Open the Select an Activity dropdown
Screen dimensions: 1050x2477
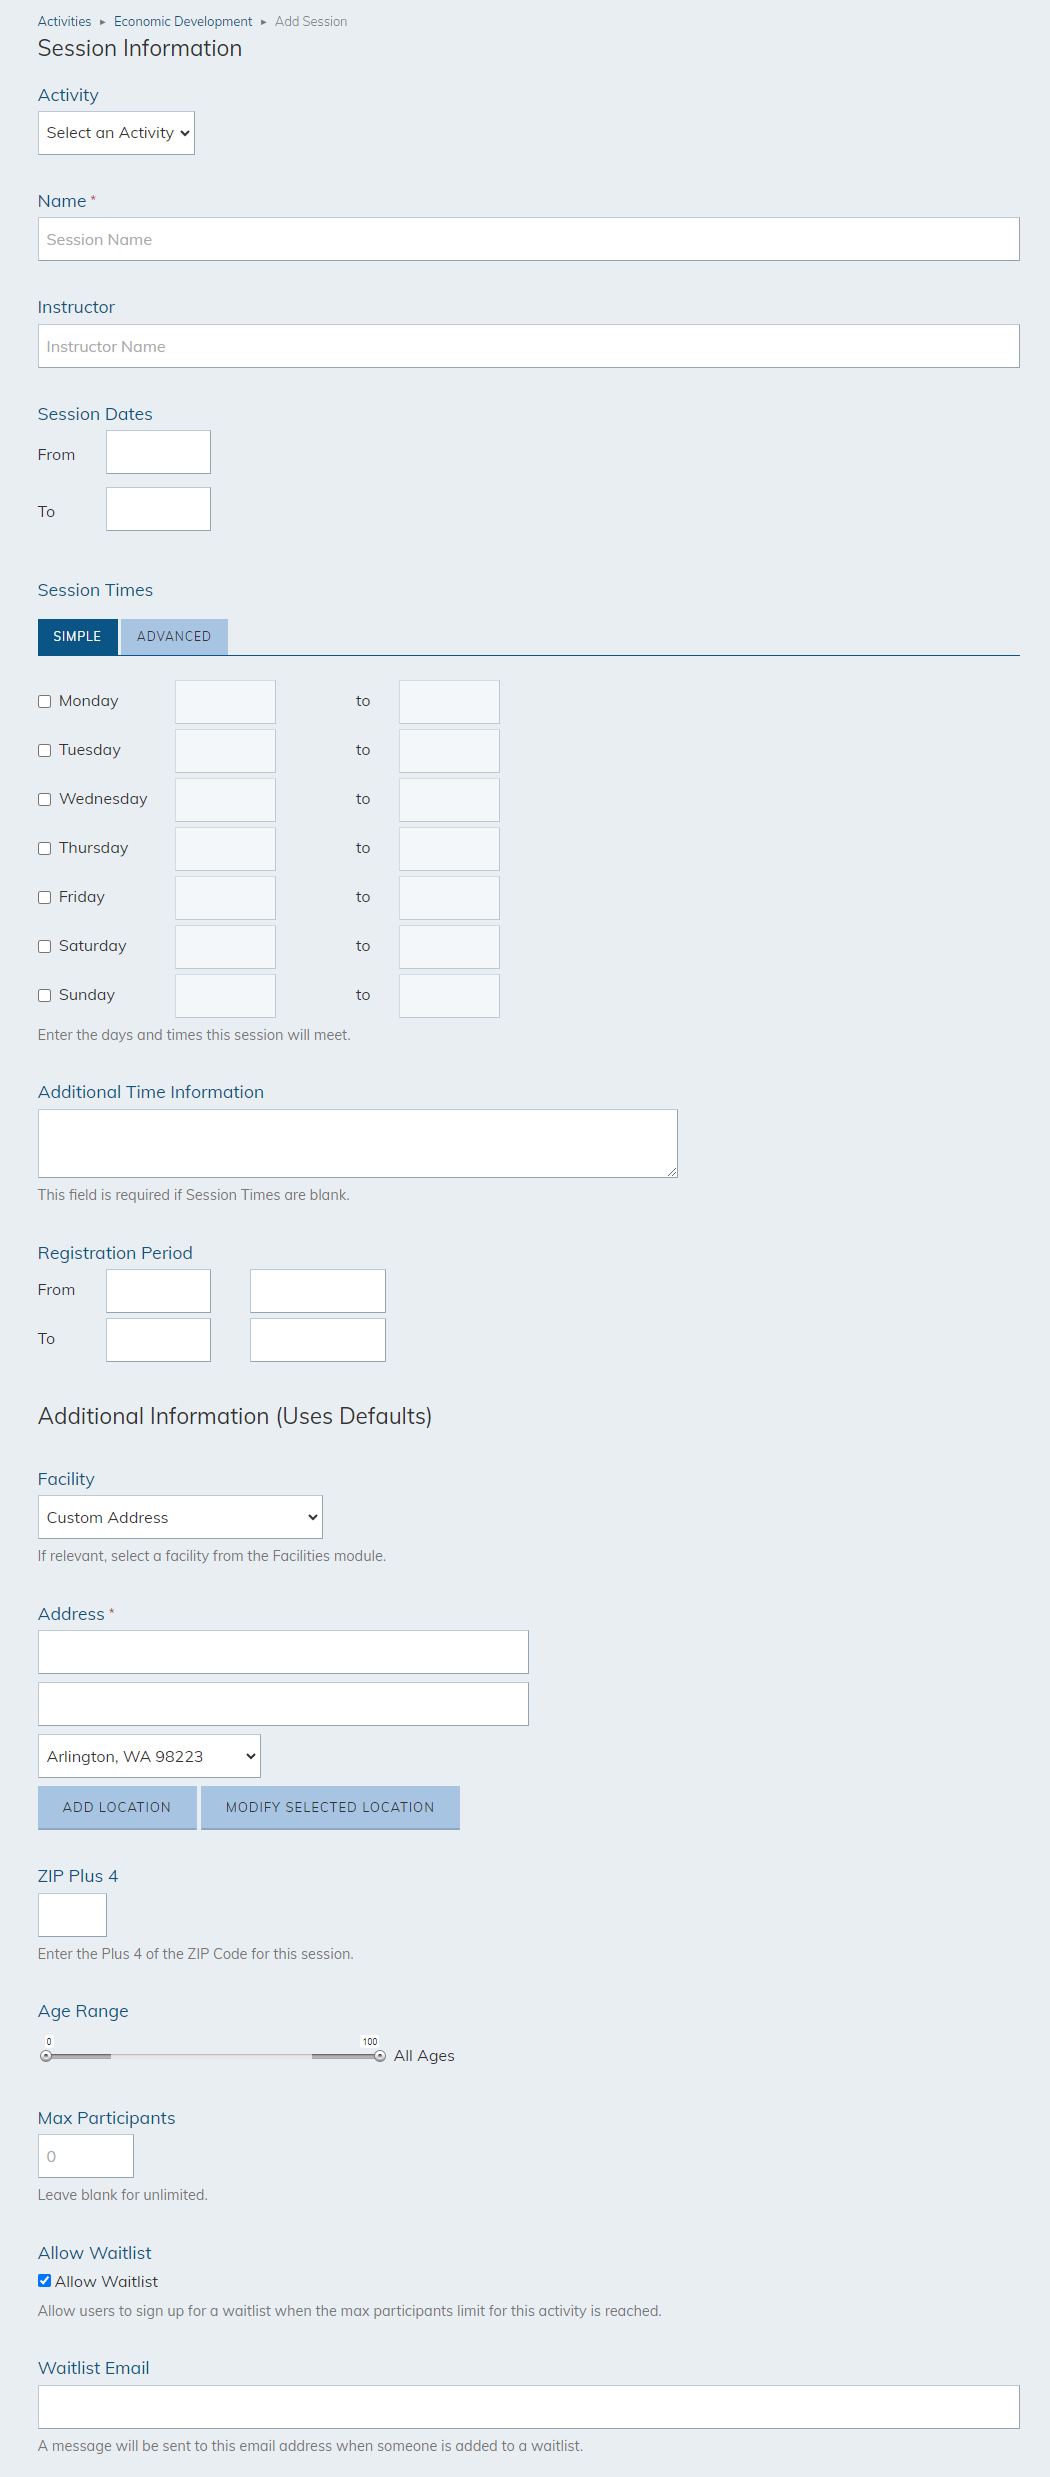tap(116, 133)
